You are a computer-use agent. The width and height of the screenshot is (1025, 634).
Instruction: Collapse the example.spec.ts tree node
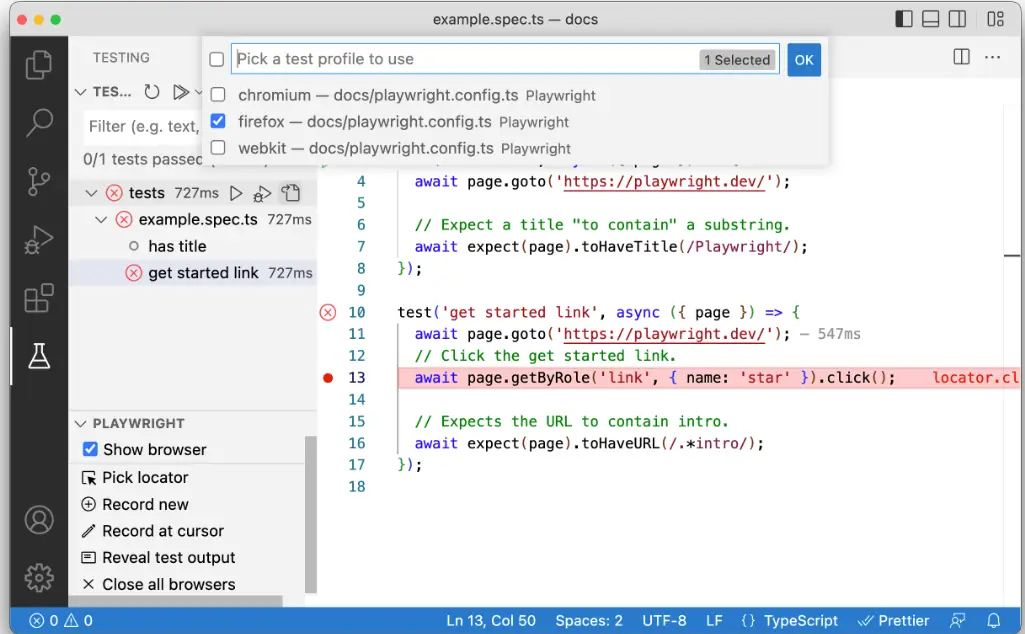coord(101,219)
